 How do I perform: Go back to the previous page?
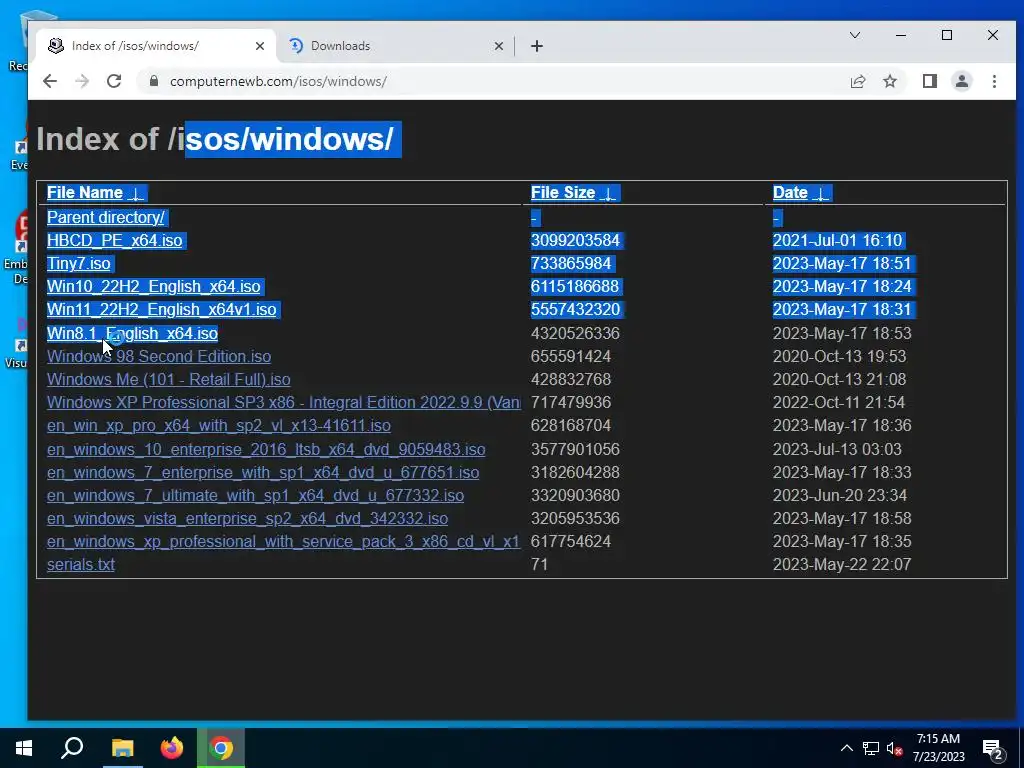50,81
